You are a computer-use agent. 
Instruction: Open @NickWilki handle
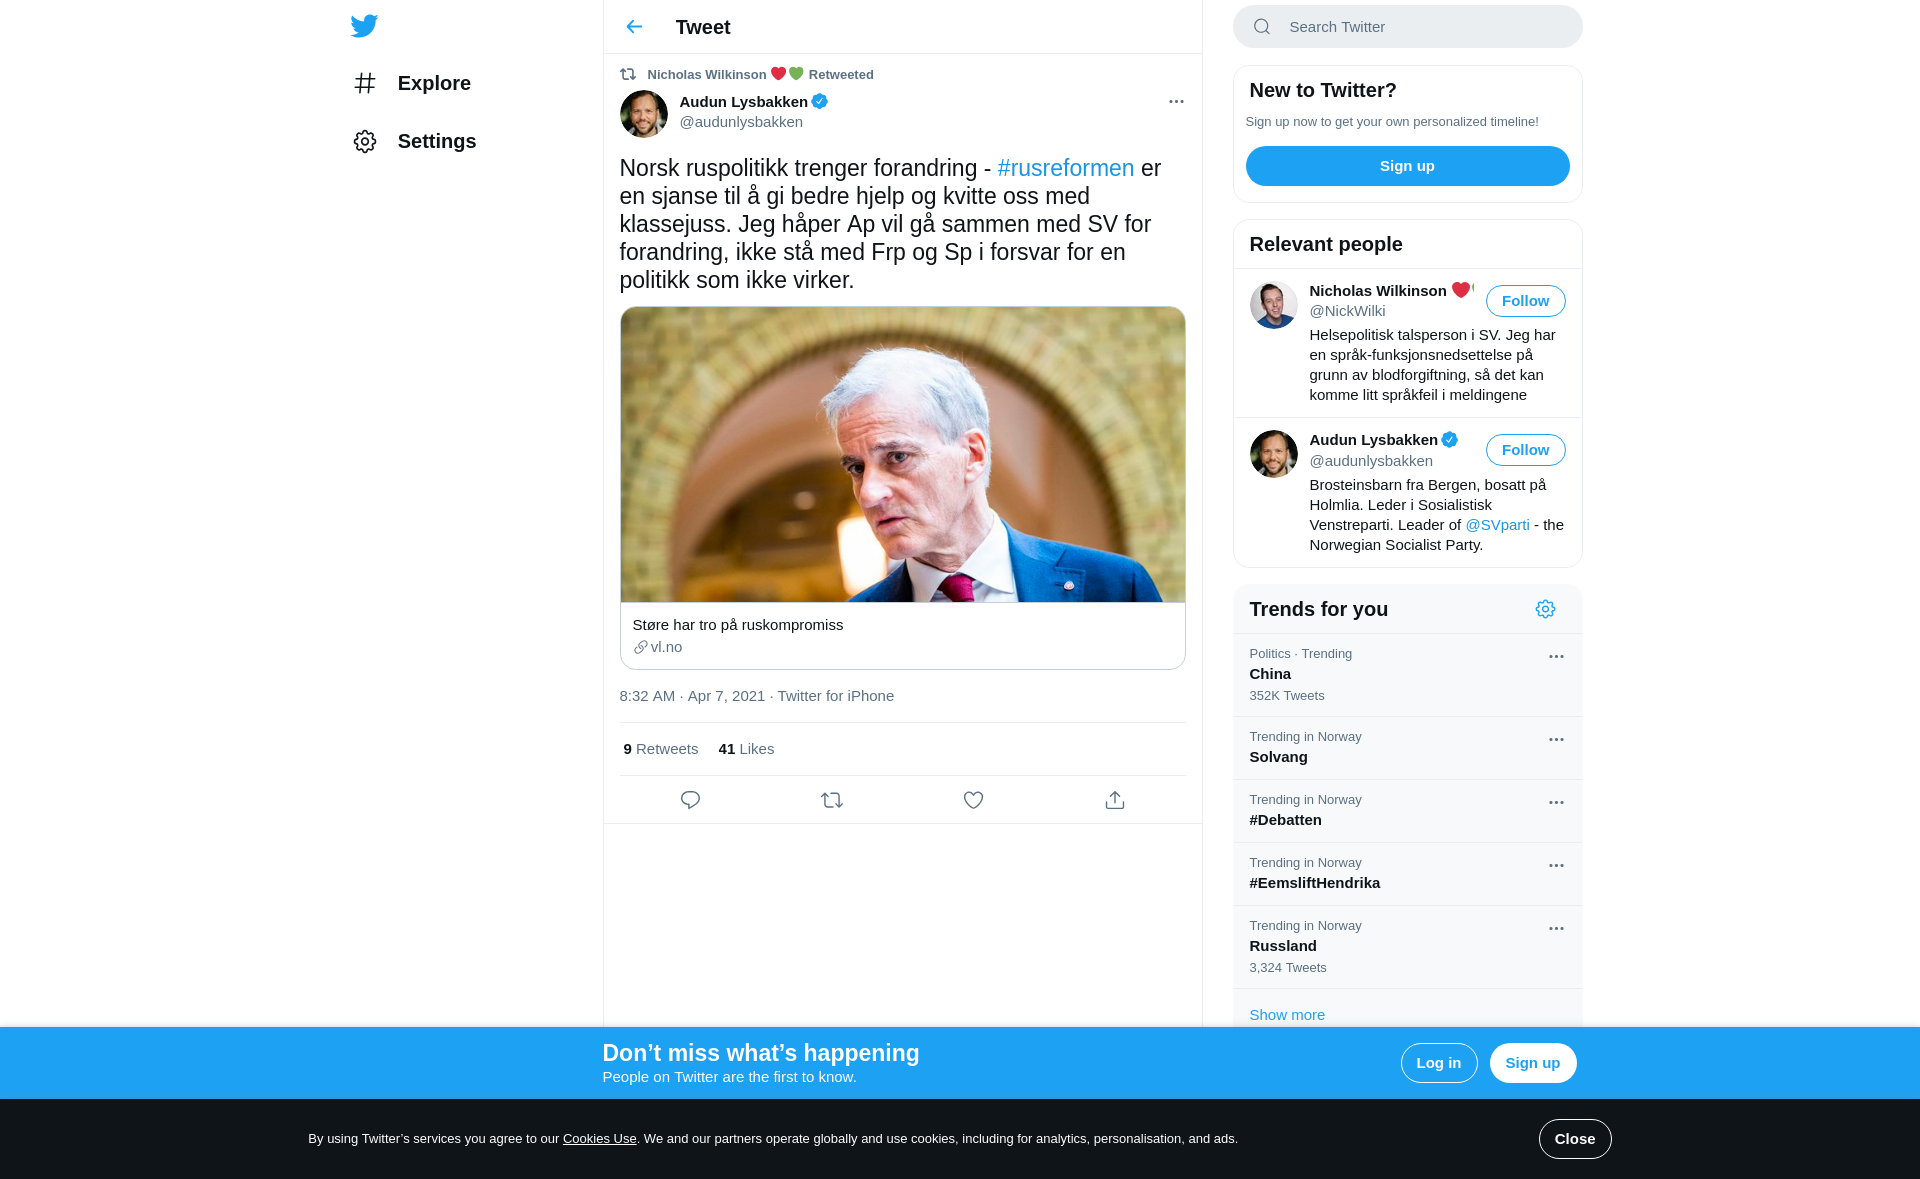pos(1348,311)
